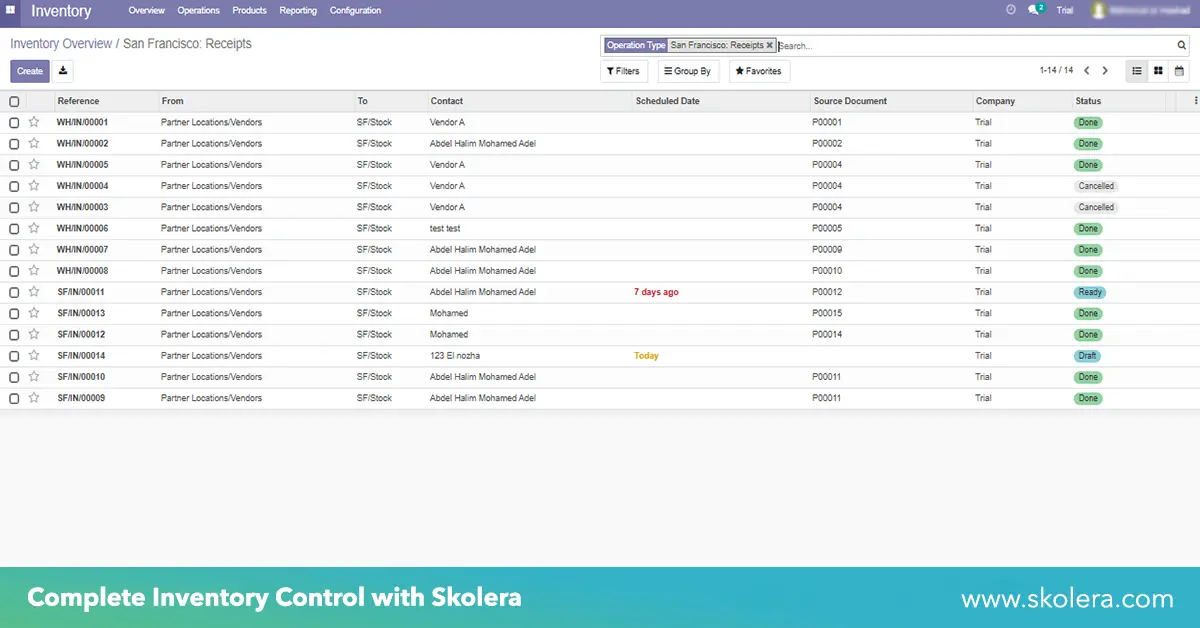
Task: Open the Operations menu
Action: pos(199,10)
